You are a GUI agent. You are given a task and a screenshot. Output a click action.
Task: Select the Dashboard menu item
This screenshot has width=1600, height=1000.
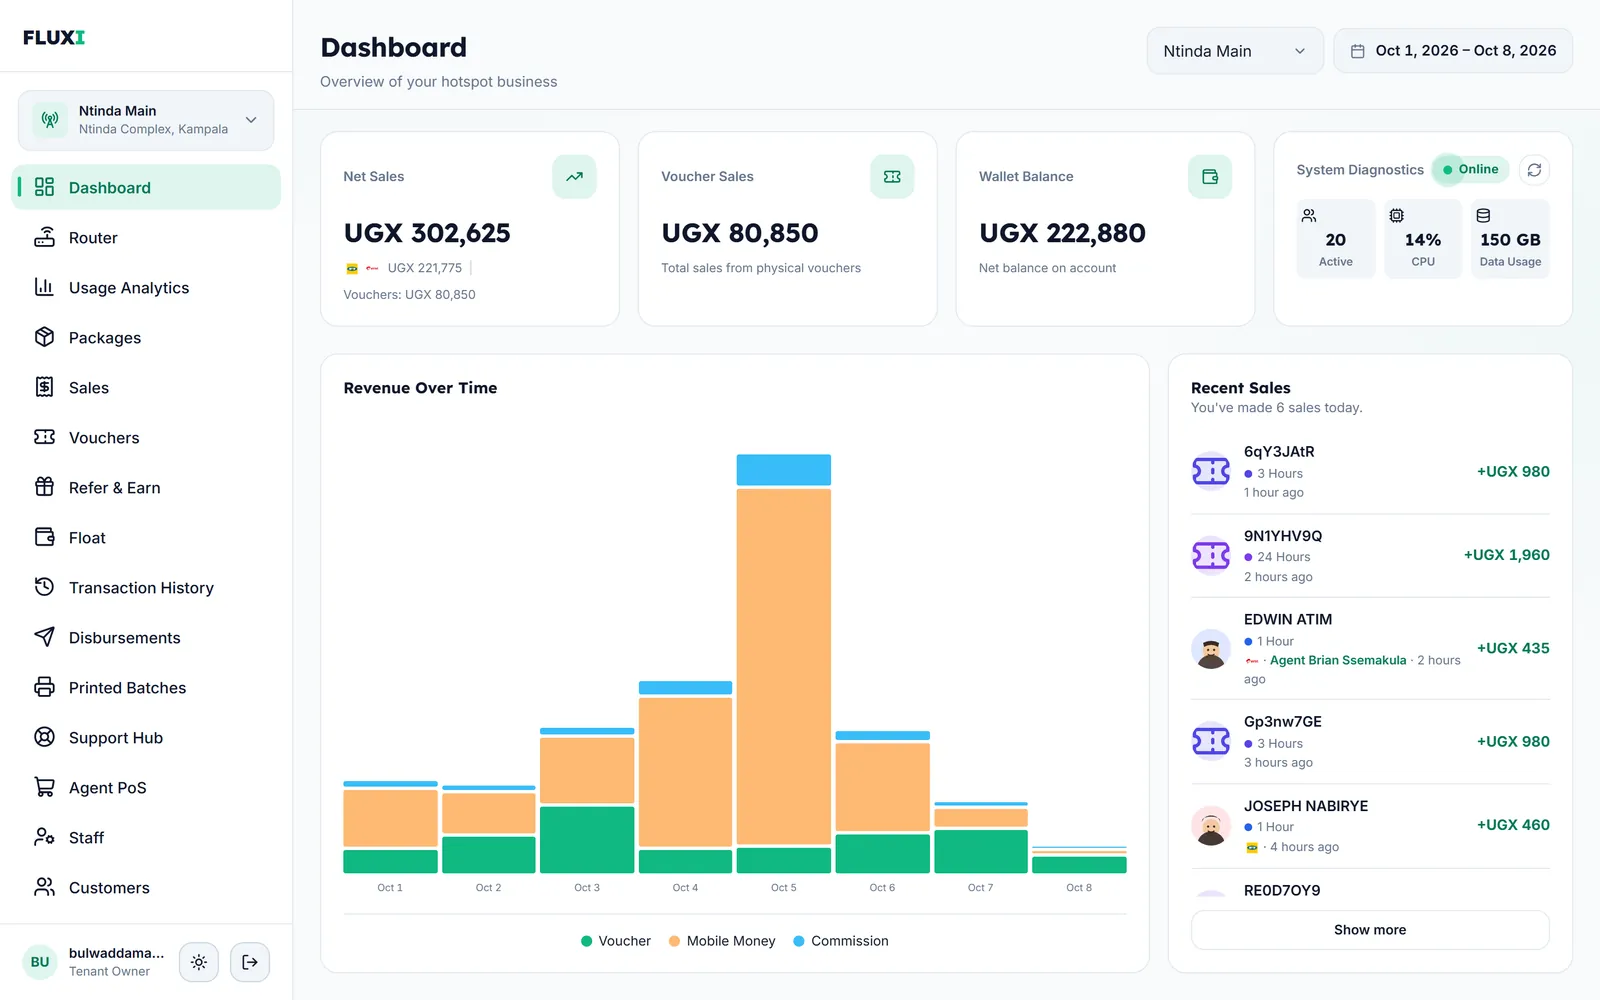[x=146, y=187]
